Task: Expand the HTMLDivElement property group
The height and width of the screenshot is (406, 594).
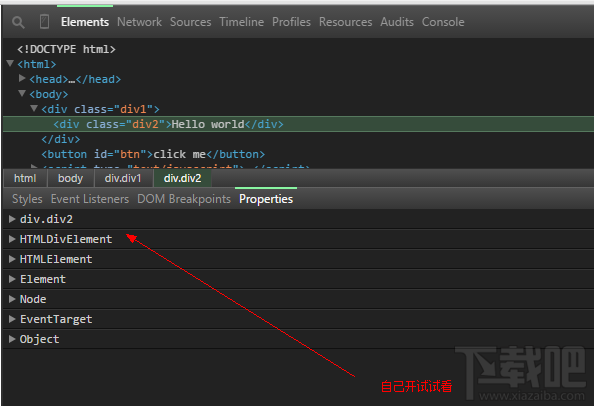Action: [12, 239]
